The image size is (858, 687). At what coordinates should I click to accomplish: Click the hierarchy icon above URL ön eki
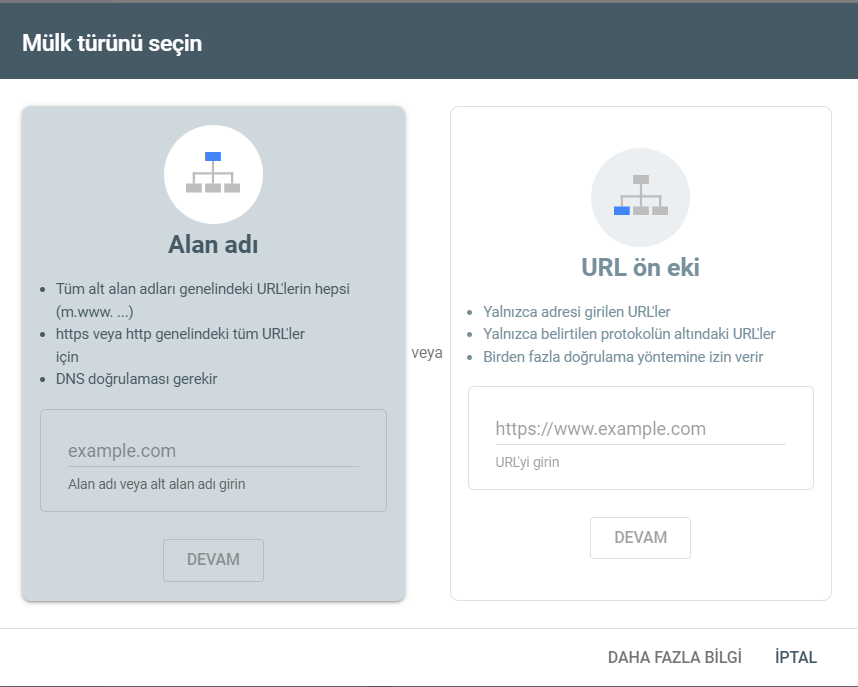640,197
